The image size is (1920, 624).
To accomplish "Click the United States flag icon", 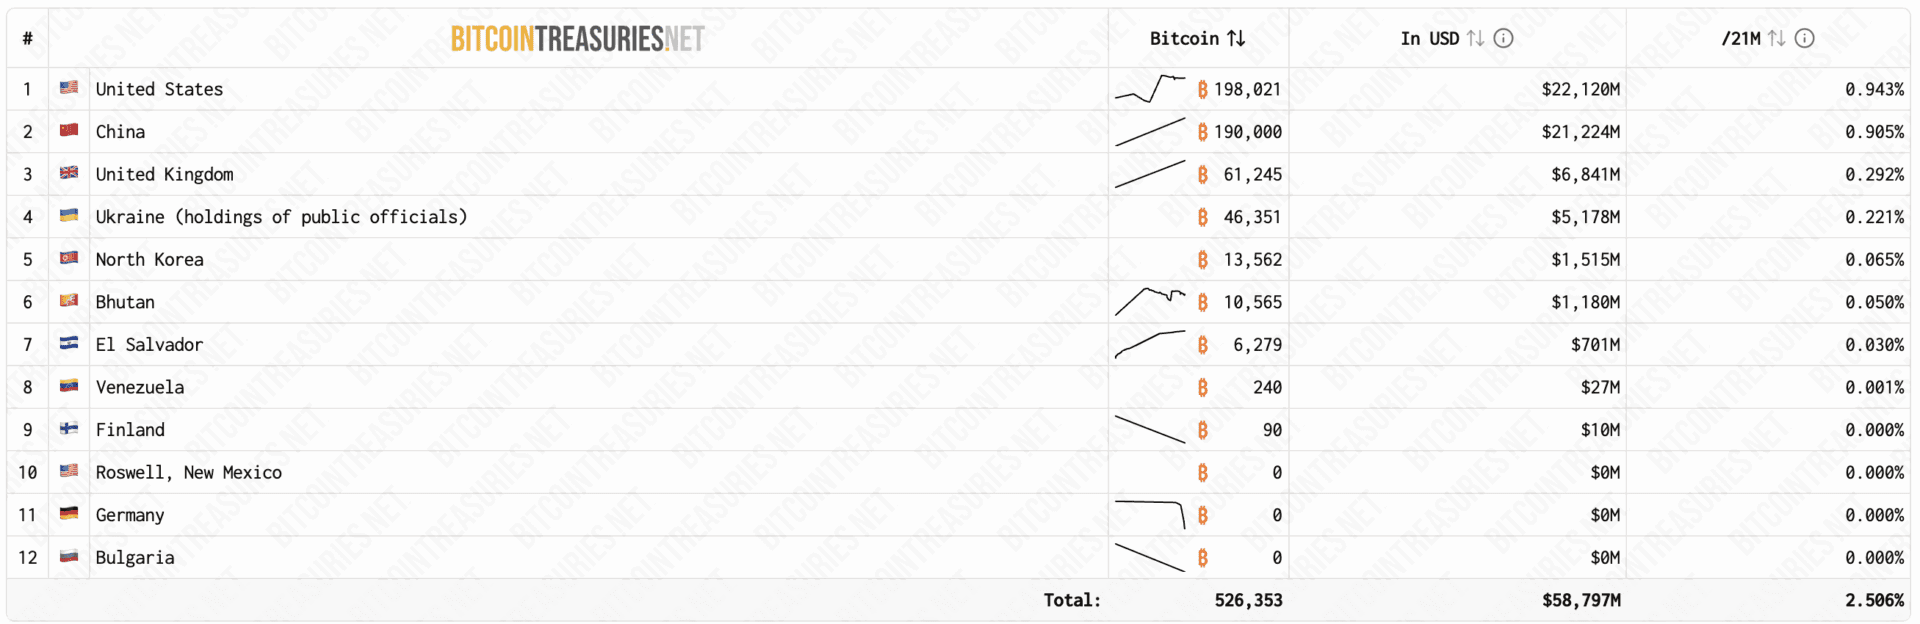I will coord(68,88).
